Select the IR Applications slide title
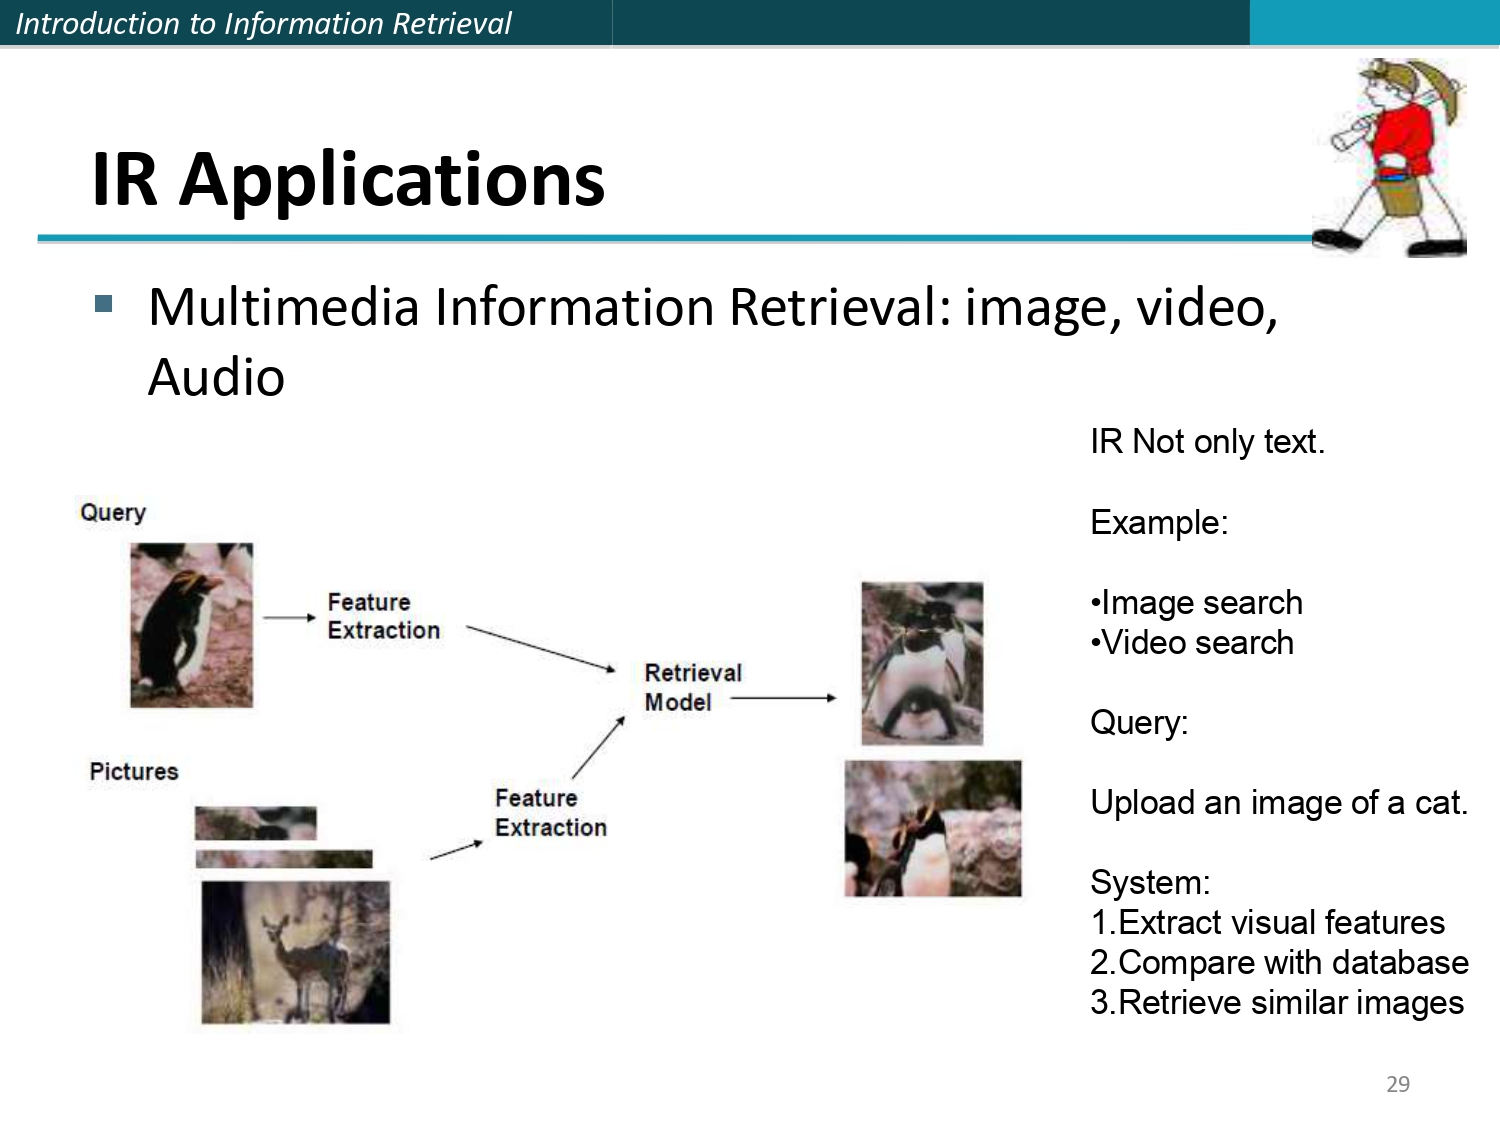The width and height of the screenshot is (1500, 1125). click(x=347, y=180)
